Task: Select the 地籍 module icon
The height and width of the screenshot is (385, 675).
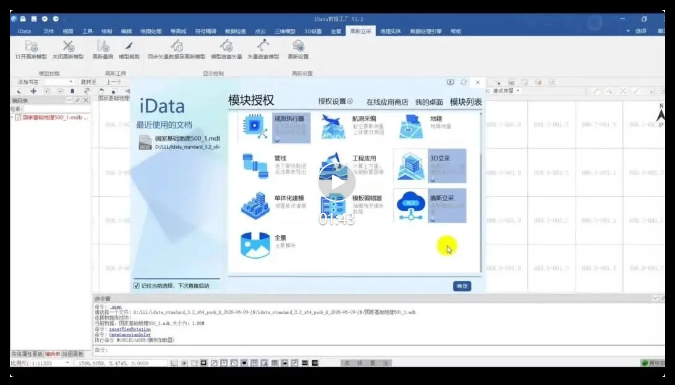Action: coord(411,127)
